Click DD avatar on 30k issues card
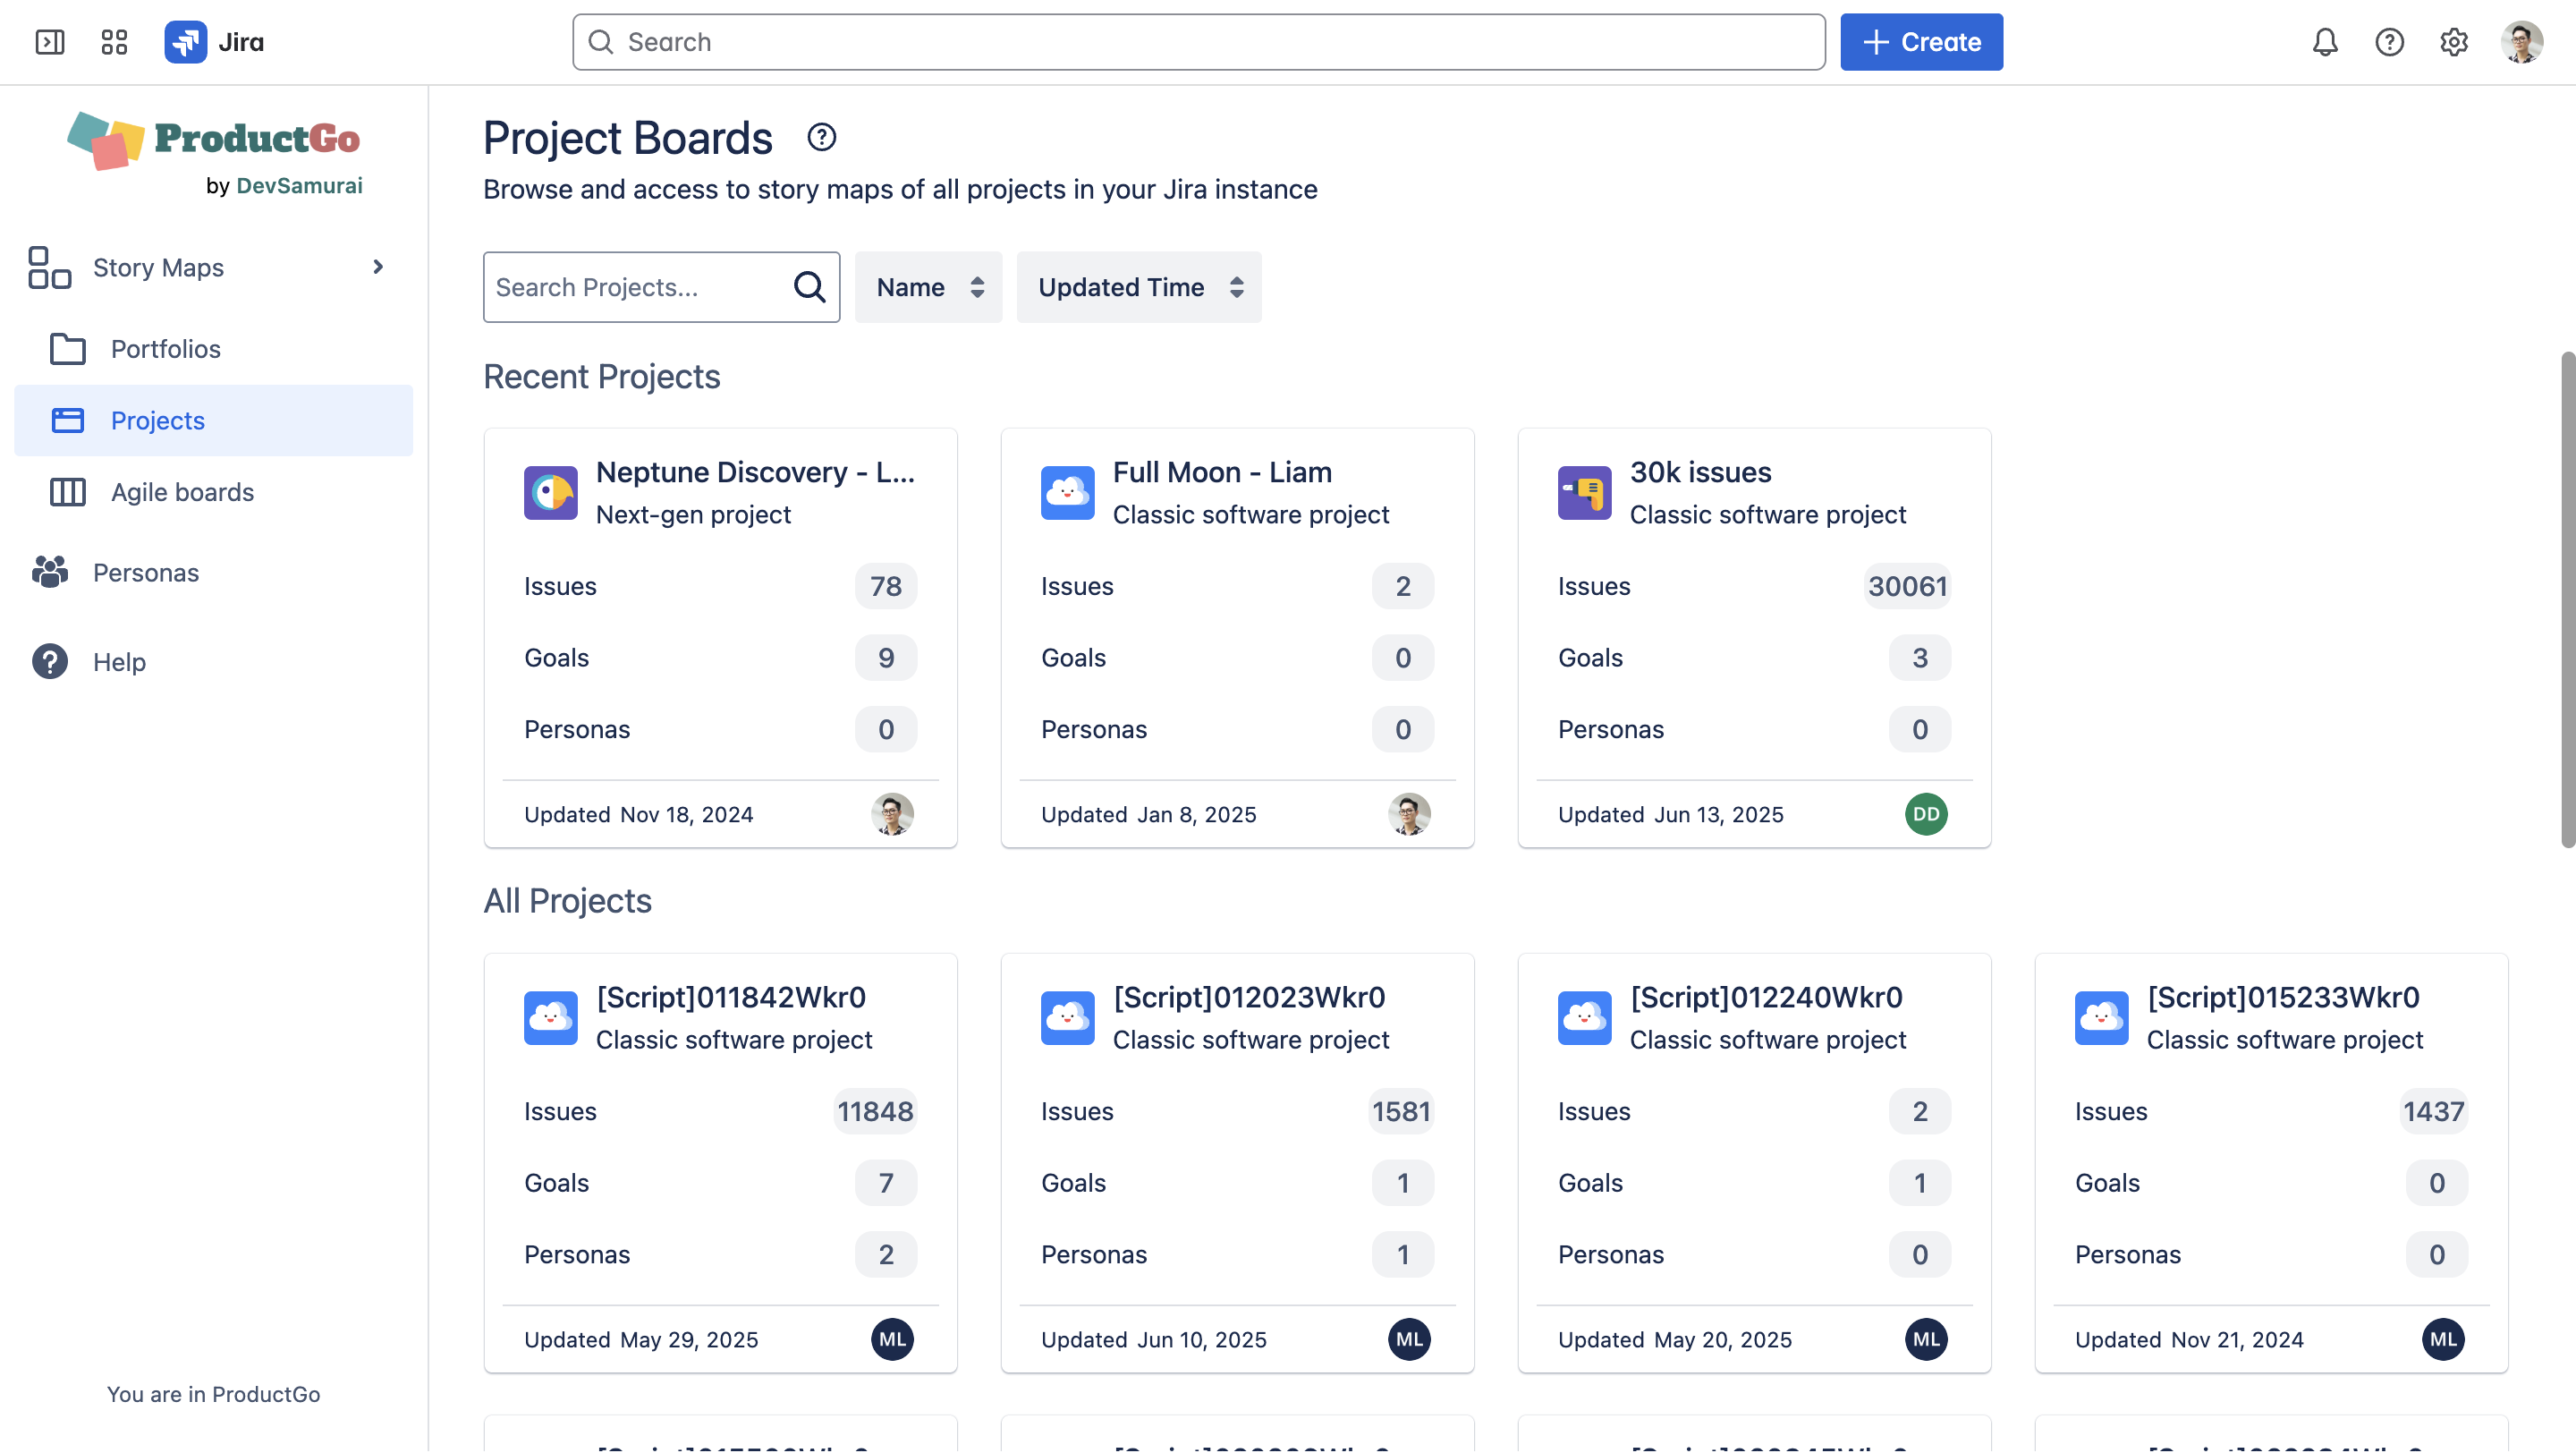 click(x=1925, y=814)
